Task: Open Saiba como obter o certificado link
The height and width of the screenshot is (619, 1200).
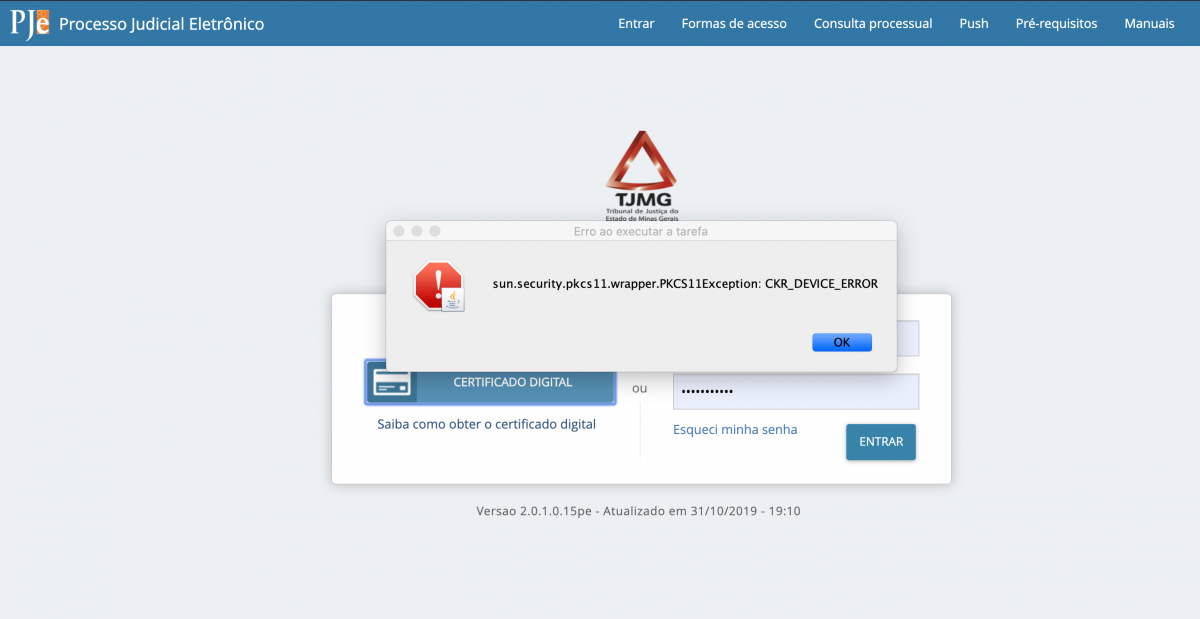Action: 486,424
